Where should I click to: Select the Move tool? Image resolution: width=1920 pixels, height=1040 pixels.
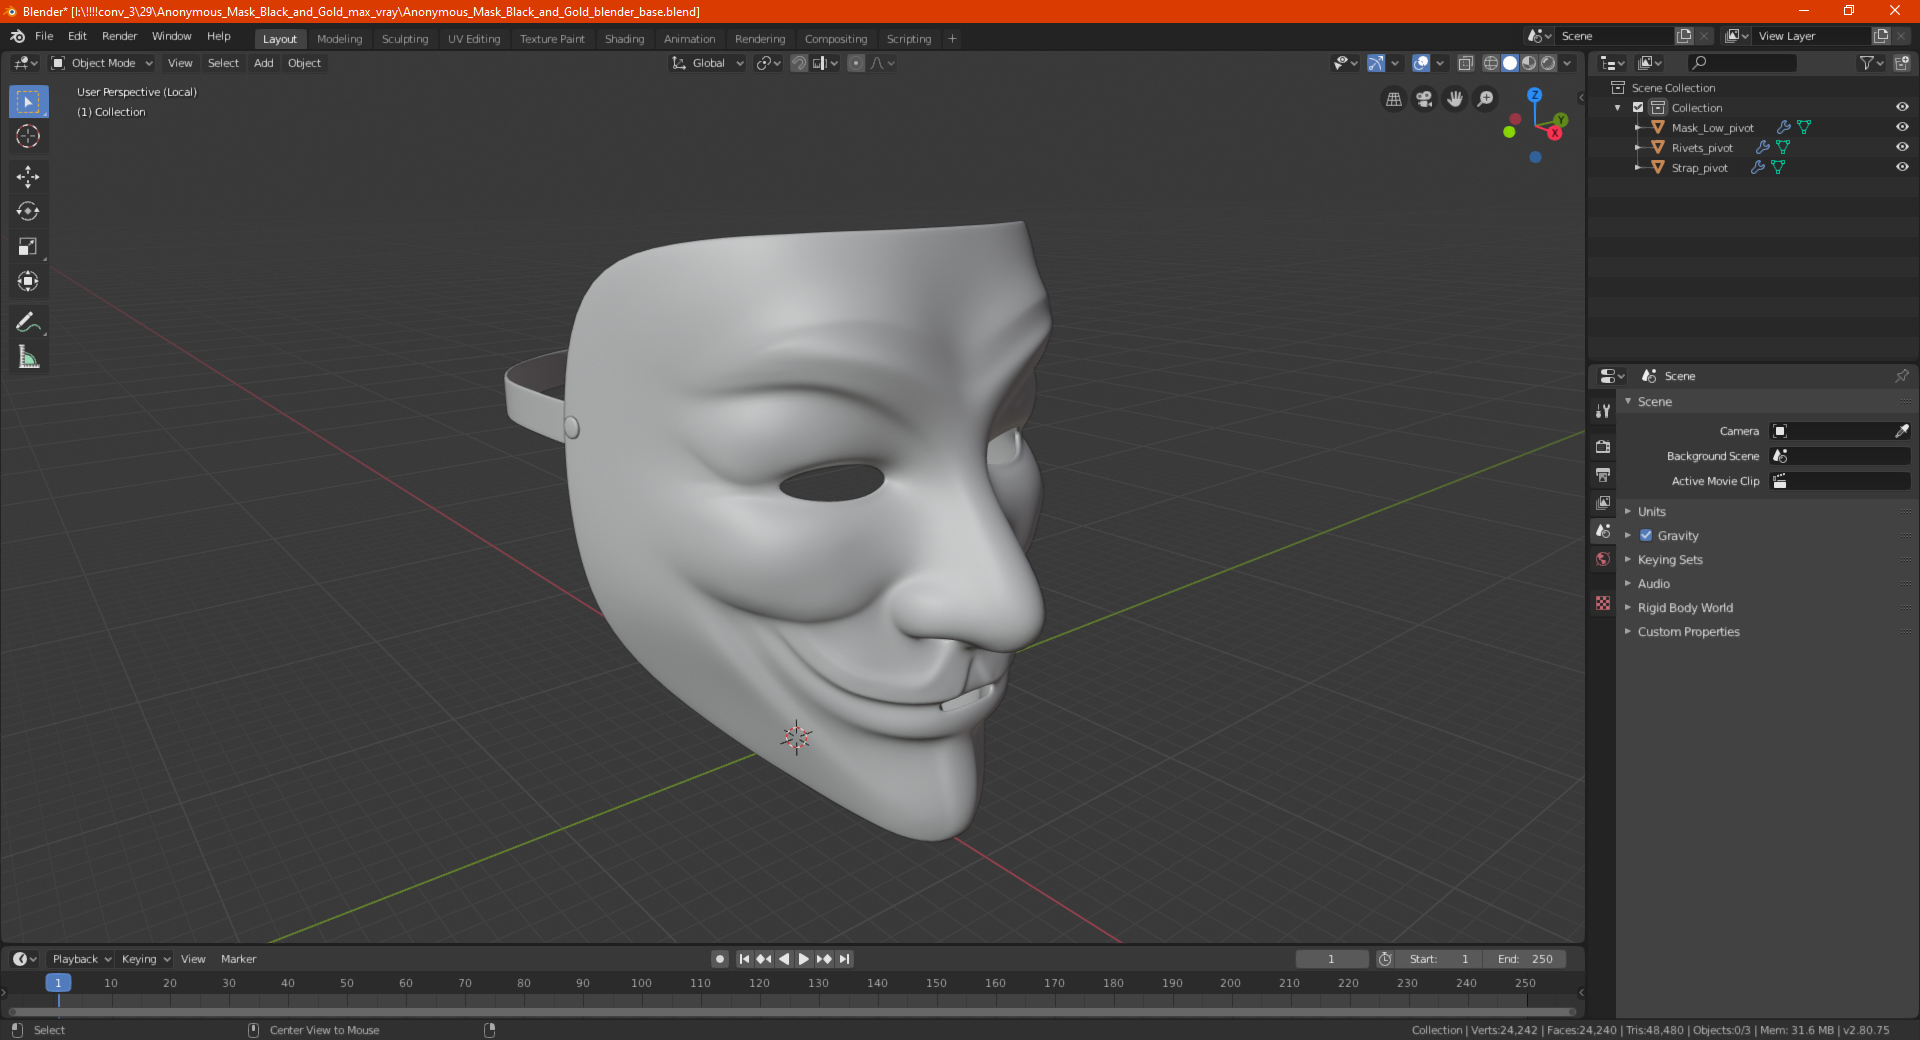click(28, 177)
